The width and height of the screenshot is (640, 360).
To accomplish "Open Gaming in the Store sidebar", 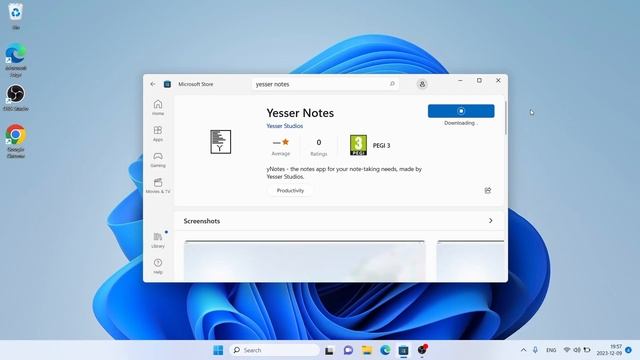I will click(158, 160).
